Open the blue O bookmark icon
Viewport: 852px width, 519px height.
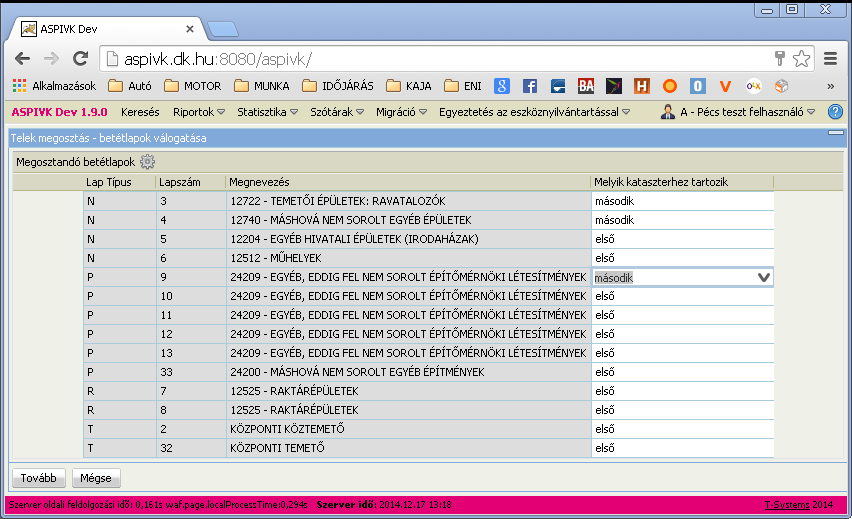[x=698, y=86]
